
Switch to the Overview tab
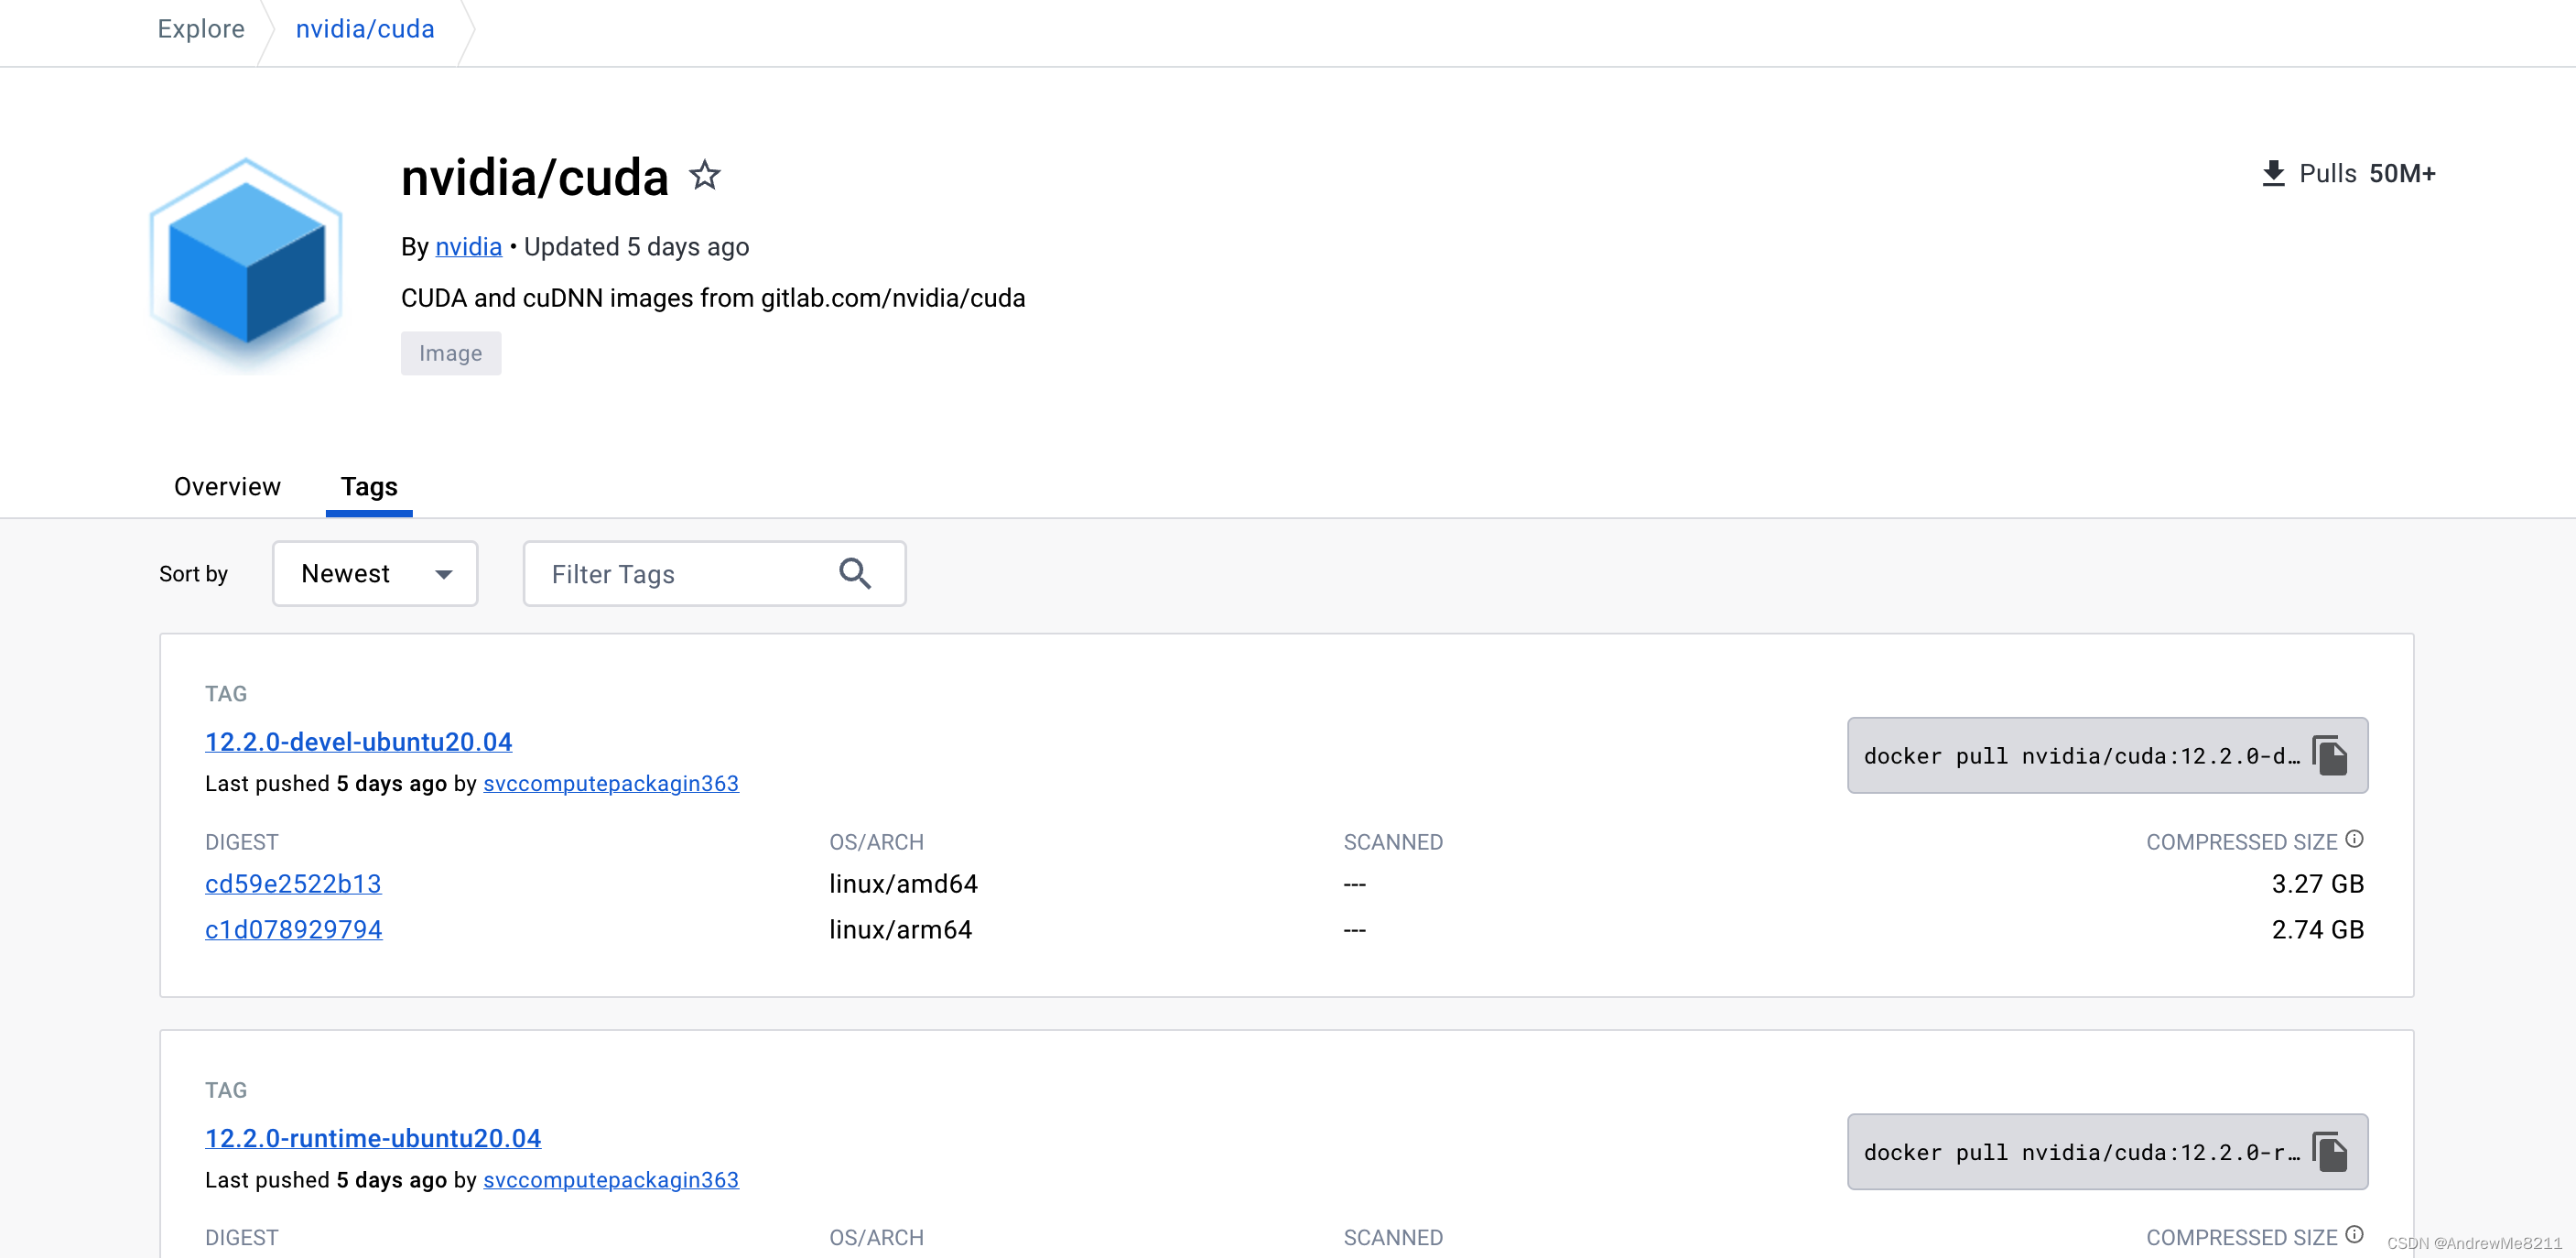coord(227,487)
